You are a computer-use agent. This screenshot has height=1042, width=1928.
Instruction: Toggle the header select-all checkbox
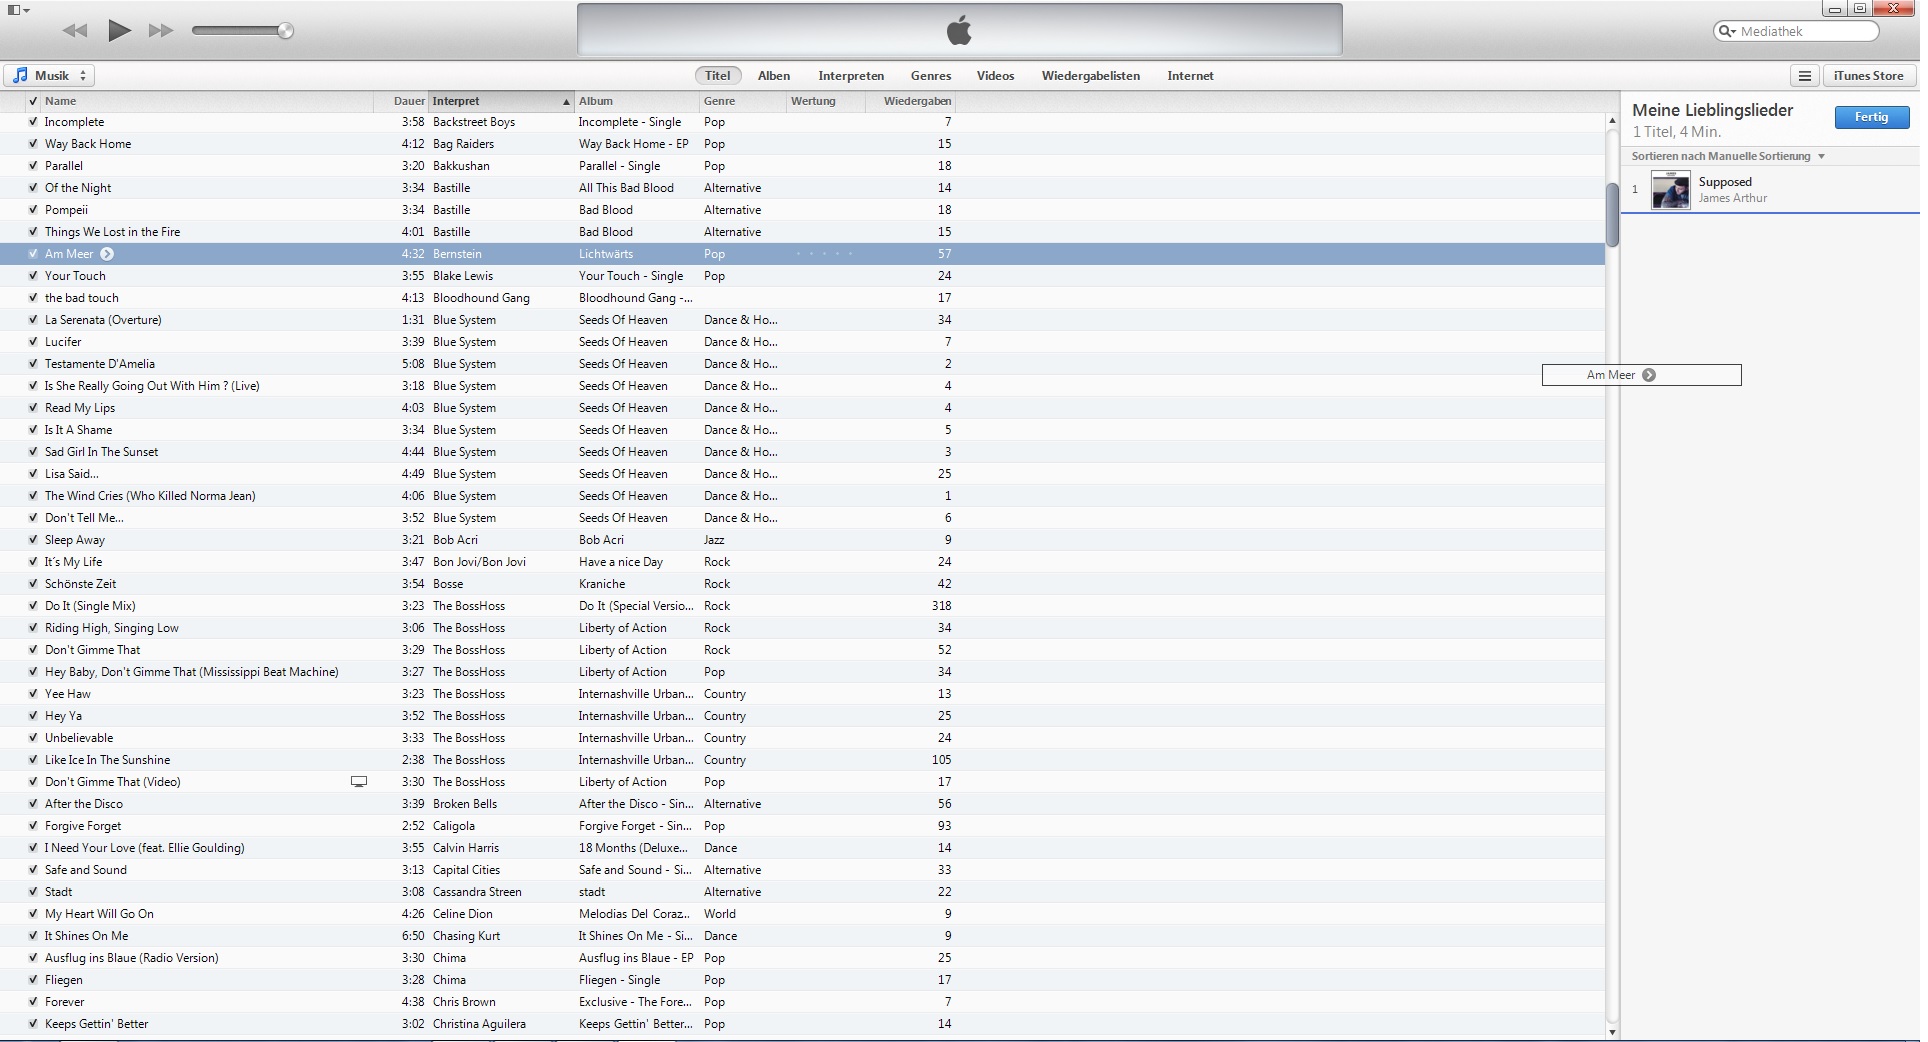33,101
